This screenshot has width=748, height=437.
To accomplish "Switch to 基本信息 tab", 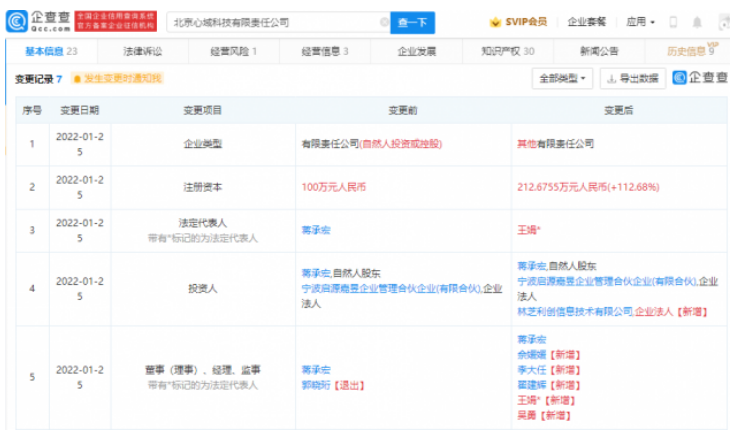I will pos(51,51).
